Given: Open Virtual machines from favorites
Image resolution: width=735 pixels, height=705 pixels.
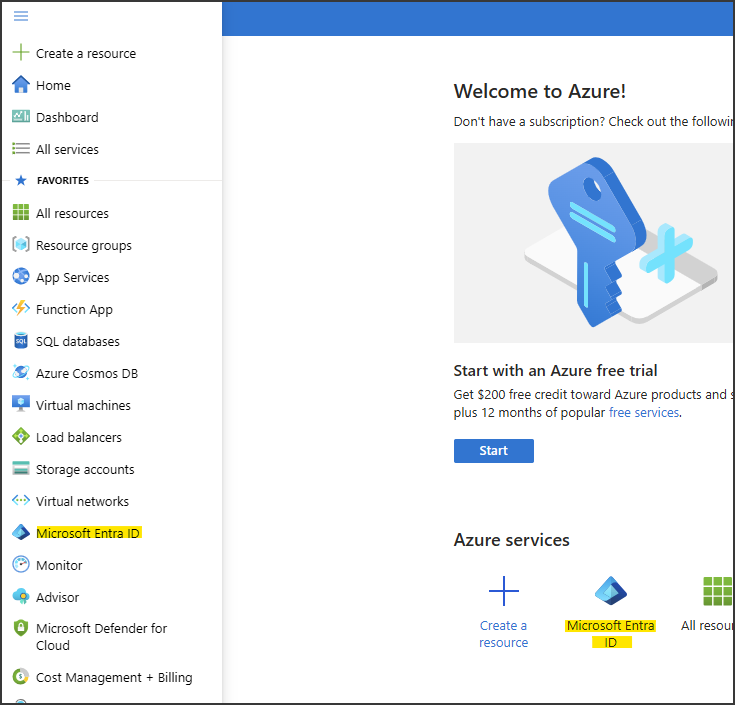Looking at the screenshot, I should click(83, 405).
